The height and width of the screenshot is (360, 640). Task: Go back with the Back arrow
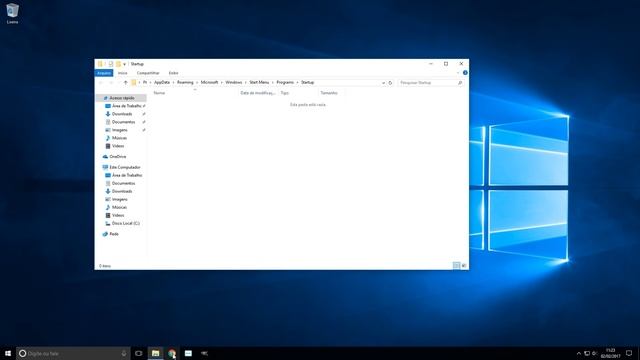101,83
